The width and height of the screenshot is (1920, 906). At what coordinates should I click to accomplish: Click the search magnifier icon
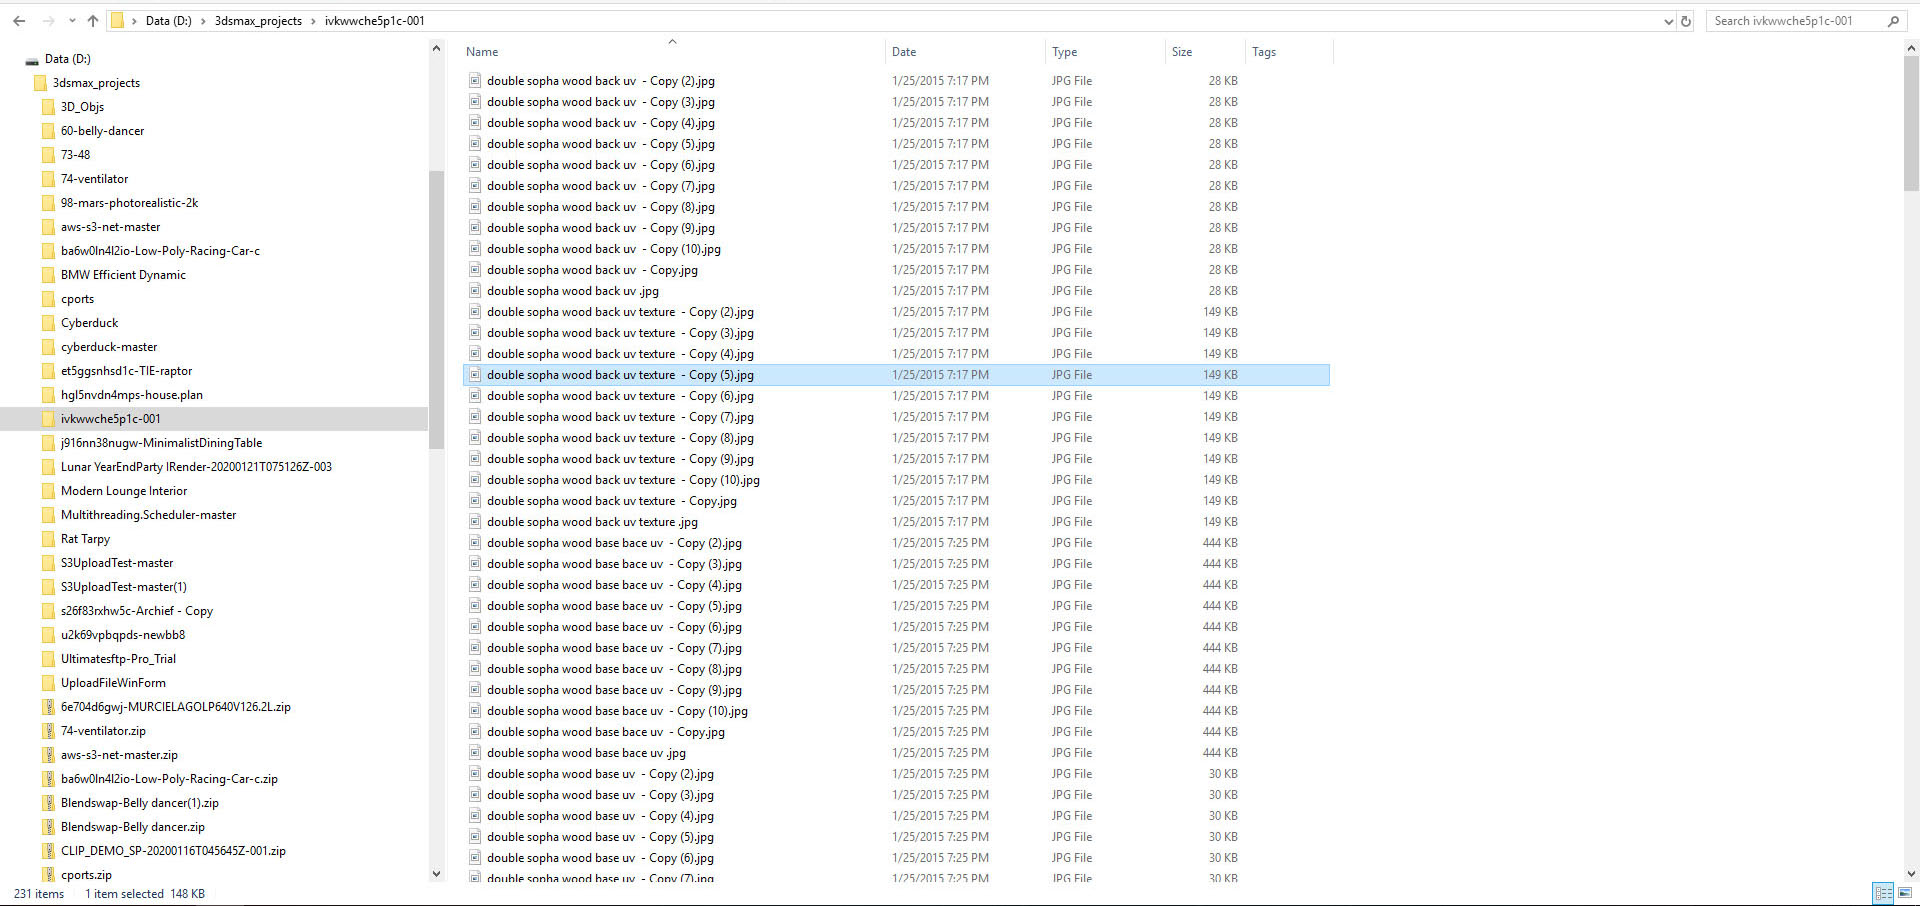point(1893,21)
